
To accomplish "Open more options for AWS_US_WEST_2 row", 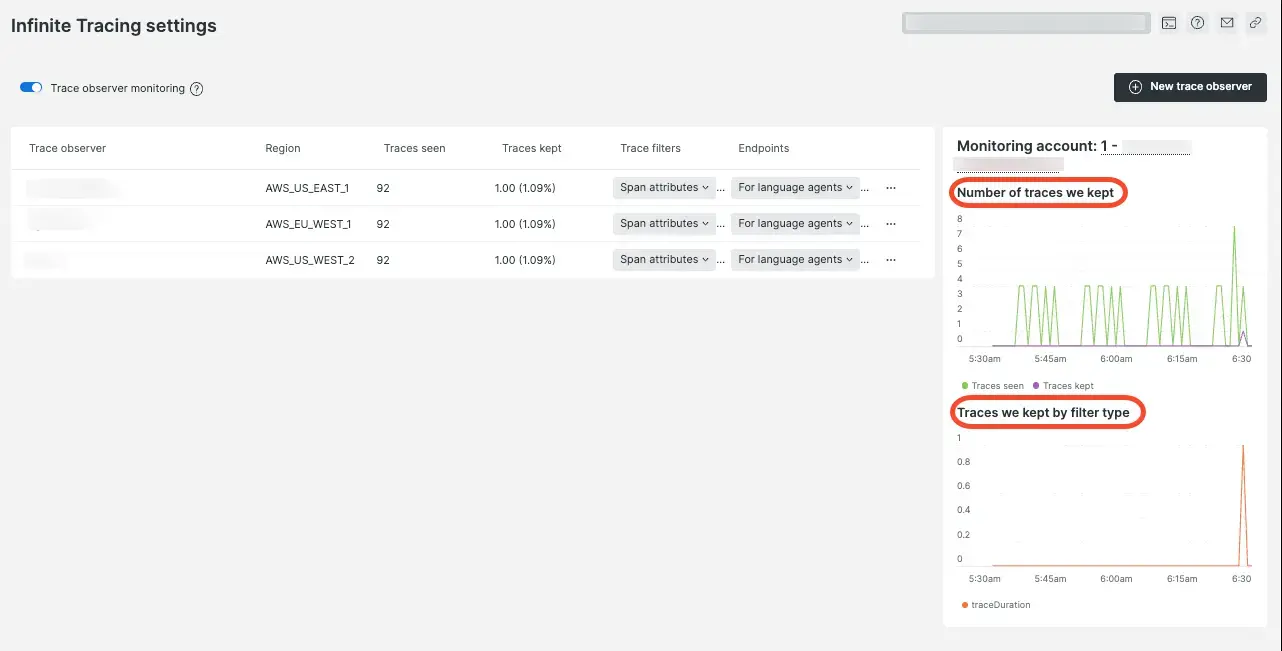I will click(x=891, y=260).
